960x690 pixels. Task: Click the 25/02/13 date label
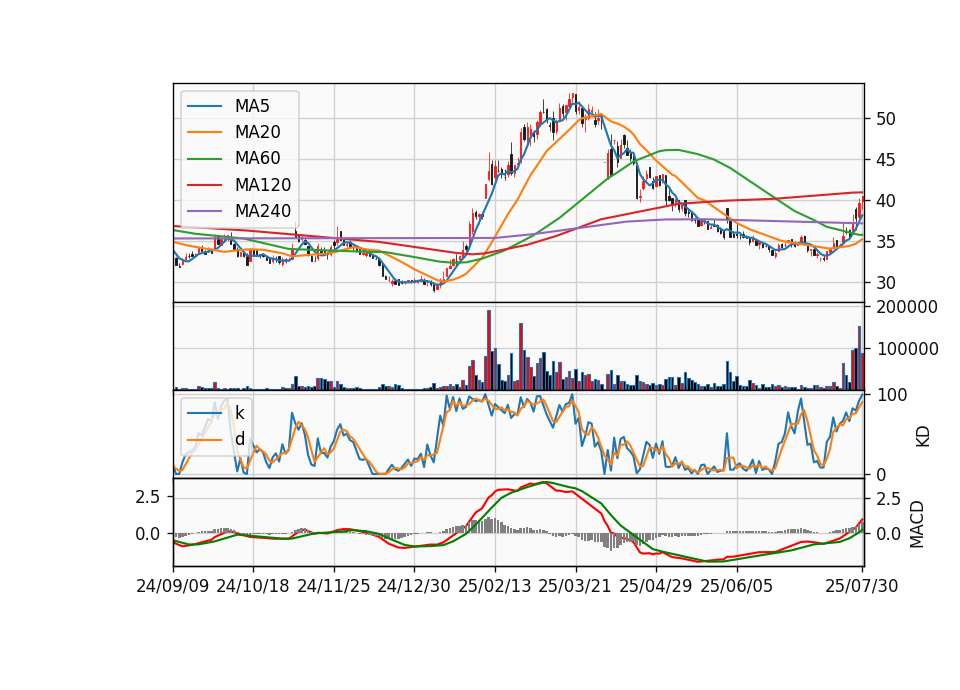(x=495, y=586)
